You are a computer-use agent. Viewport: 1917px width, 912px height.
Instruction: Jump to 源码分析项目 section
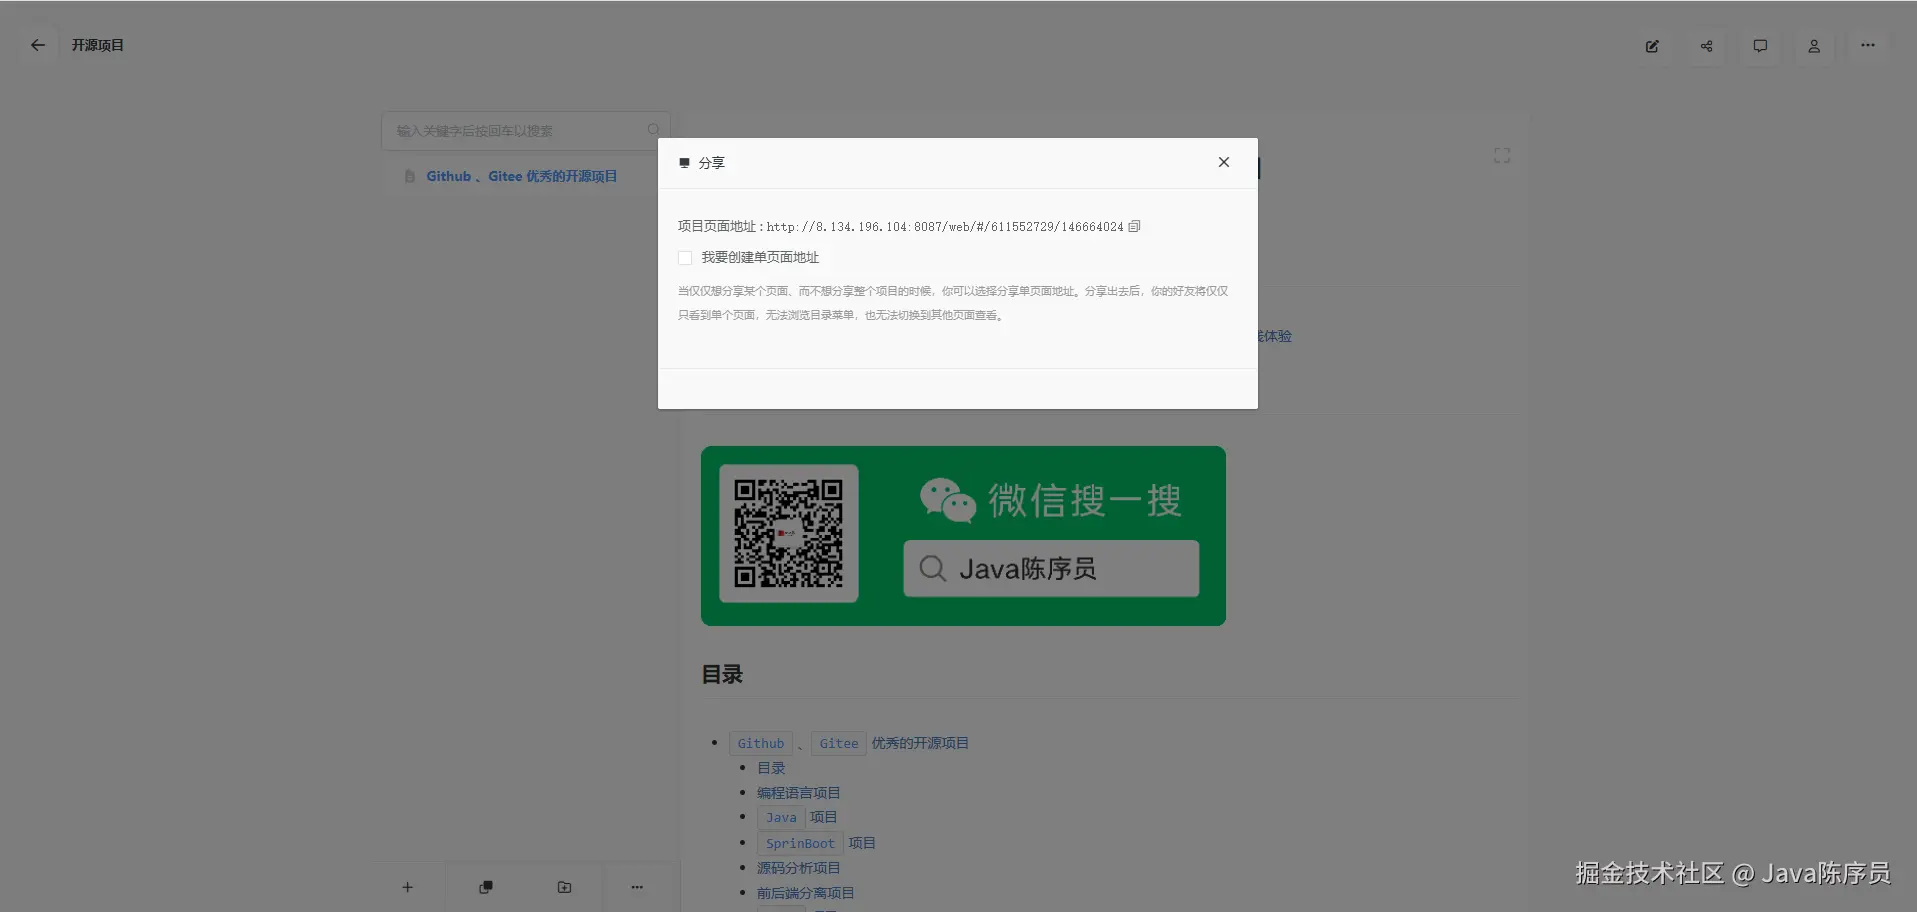click(x=798, y=868)
